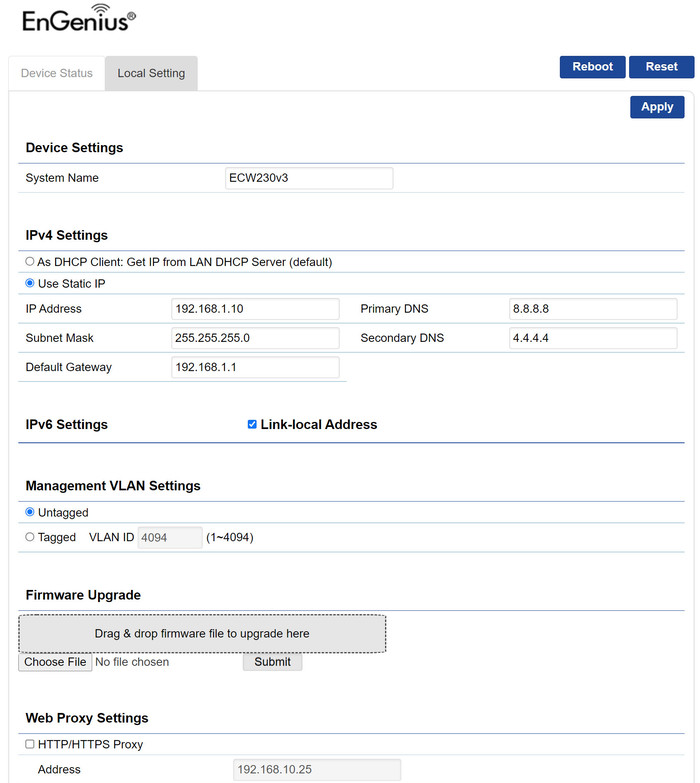Click the Reset button
The width and height of the screenshot is (700, 783).
(x=661, y=67)
